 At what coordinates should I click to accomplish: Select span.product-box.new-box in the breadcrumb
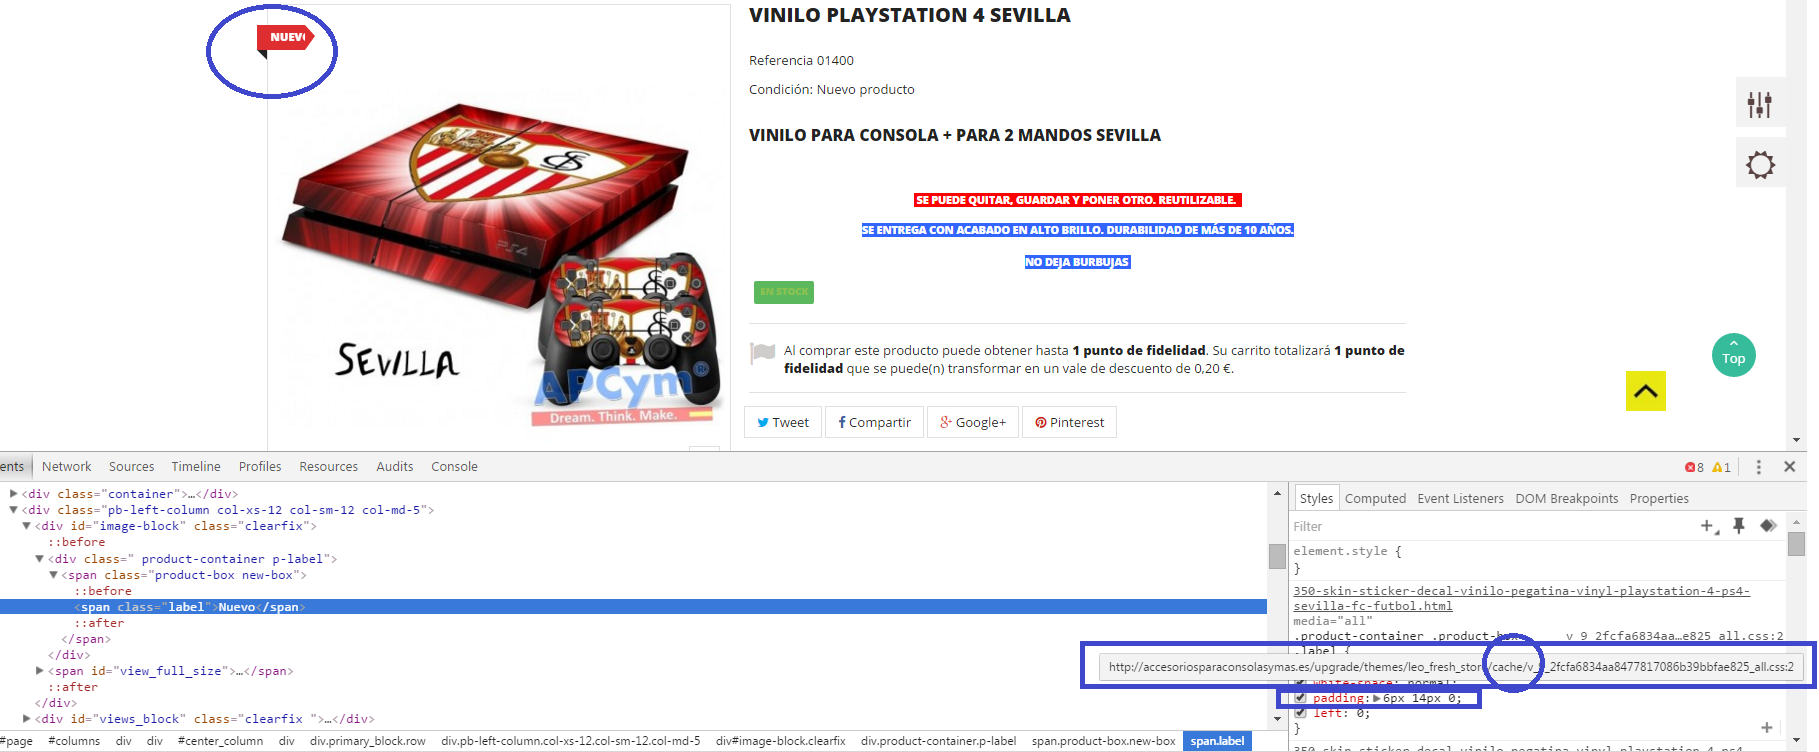pos(1104,741)
